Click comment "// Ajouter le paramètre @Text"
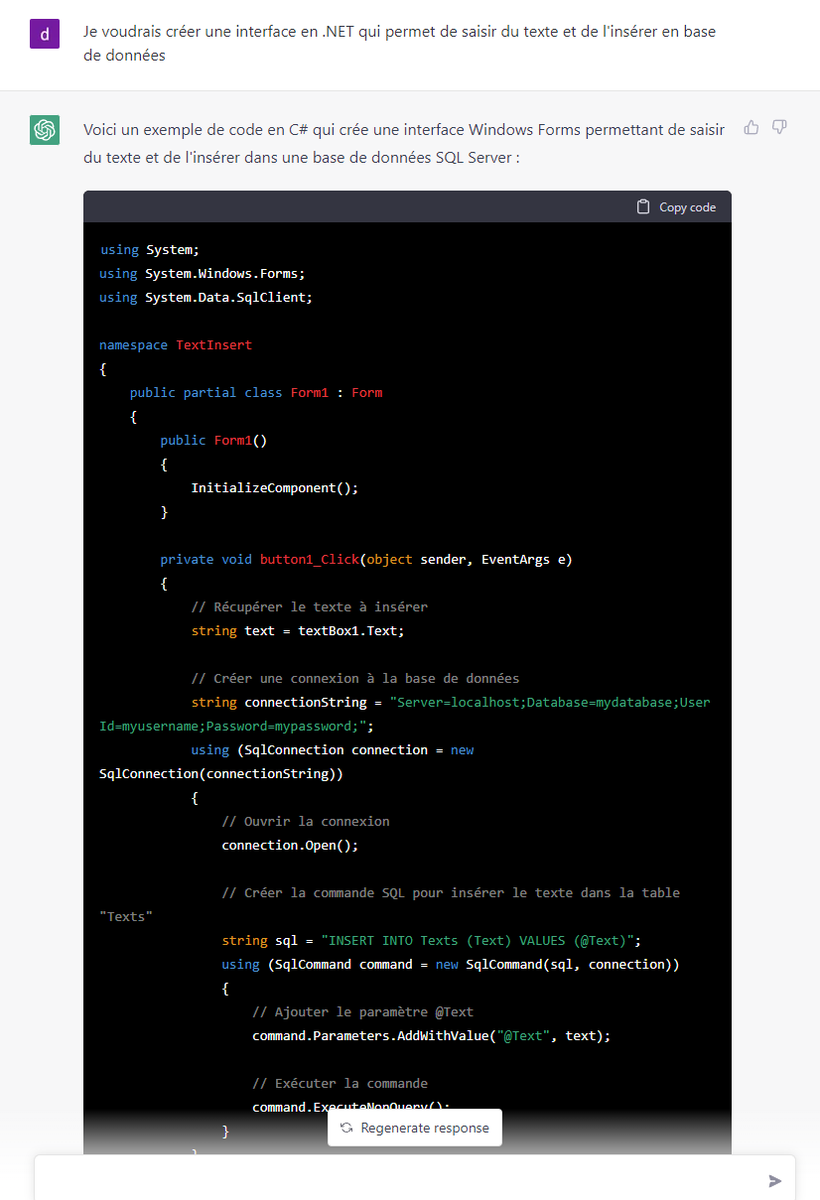Image resolution: width=820 pixels, height=1200 pixels. pos(363,1012)
